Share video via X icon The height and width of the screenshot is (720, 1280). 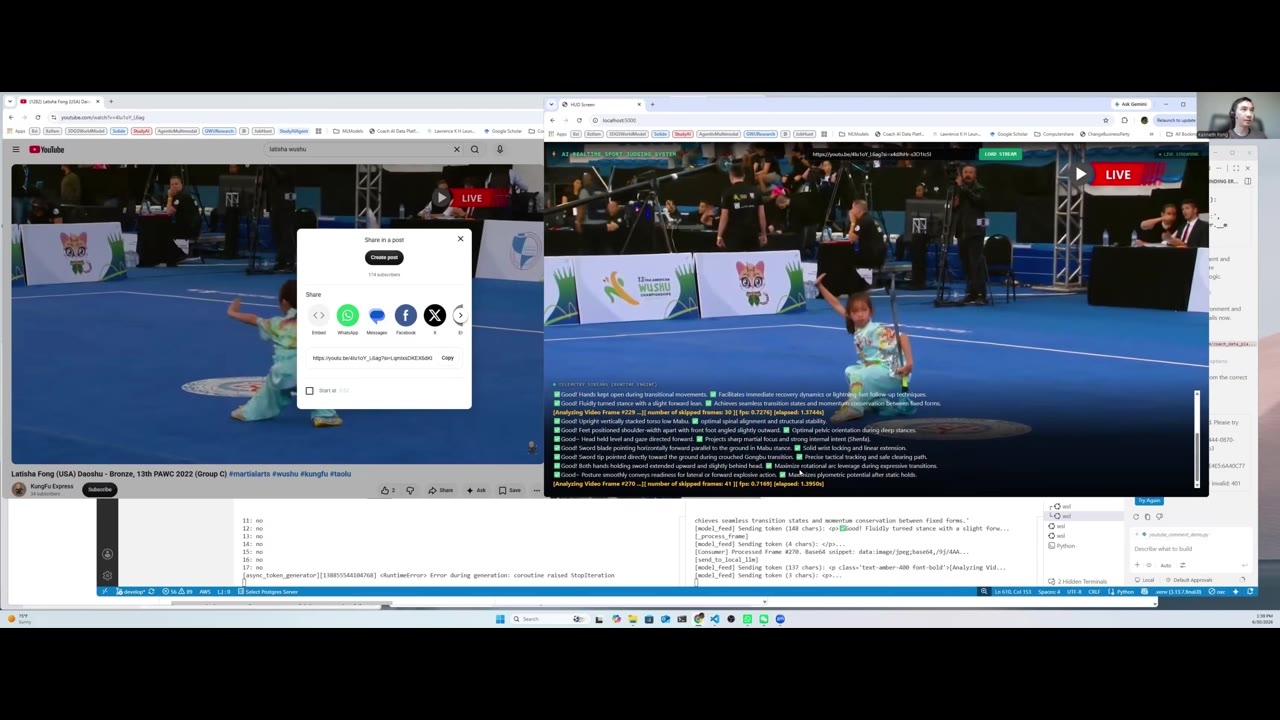(x=434, y=316)
